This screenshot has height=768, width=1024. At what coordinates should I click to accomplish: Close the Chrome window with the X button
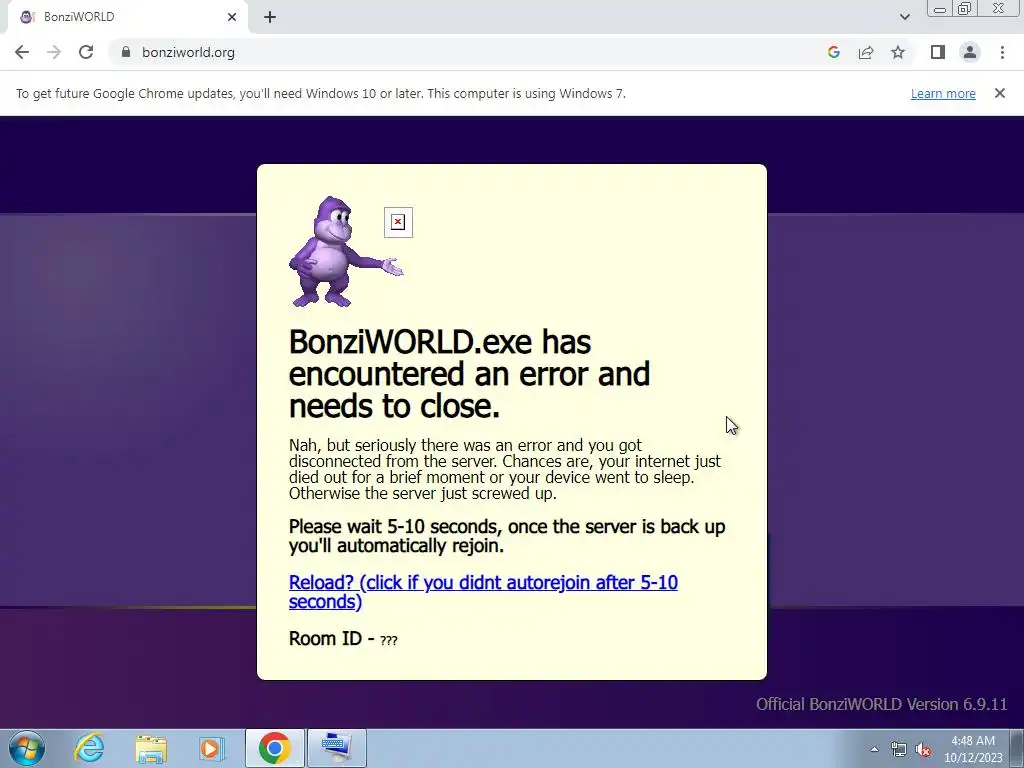pos(999,8)
